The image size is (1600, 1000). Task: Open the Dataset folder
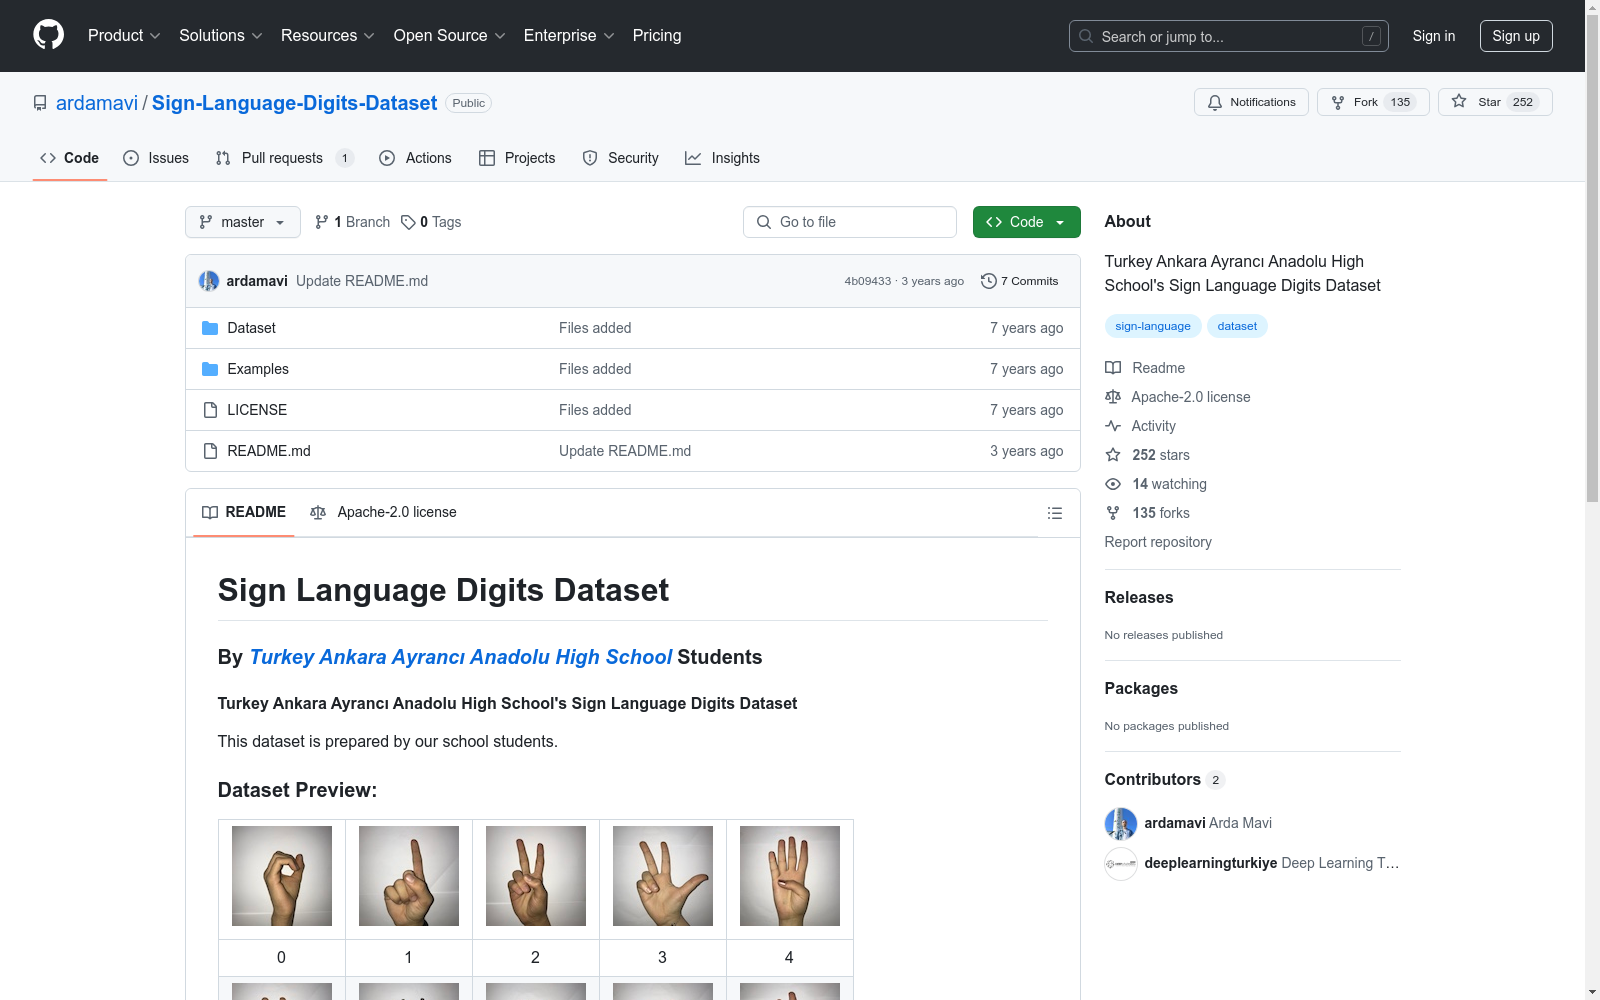tap(251, 328)
